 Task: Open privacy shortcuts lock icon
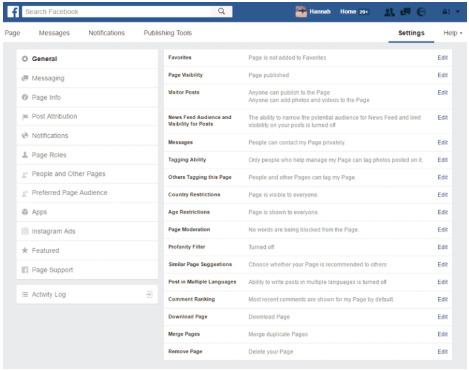click(x=446, y=12)
